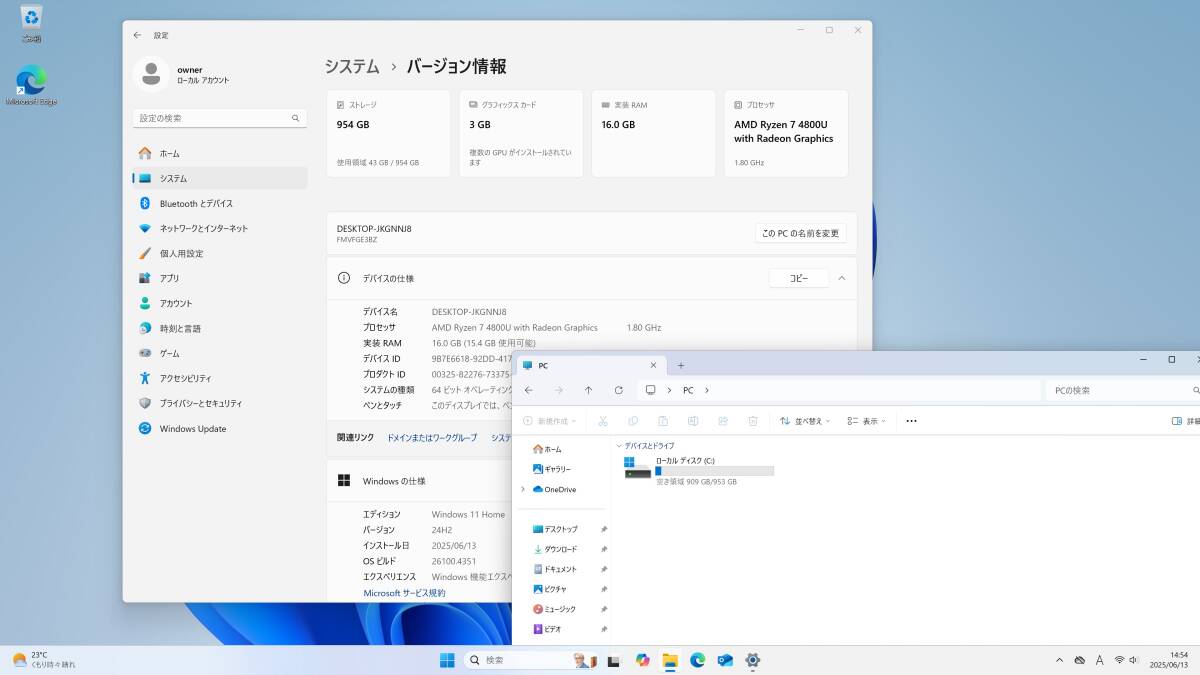The width and height of the screenshot is (1200, 675).
Task: Click the Copy icon in Explorer toolbar
Action: pos(632,420)
